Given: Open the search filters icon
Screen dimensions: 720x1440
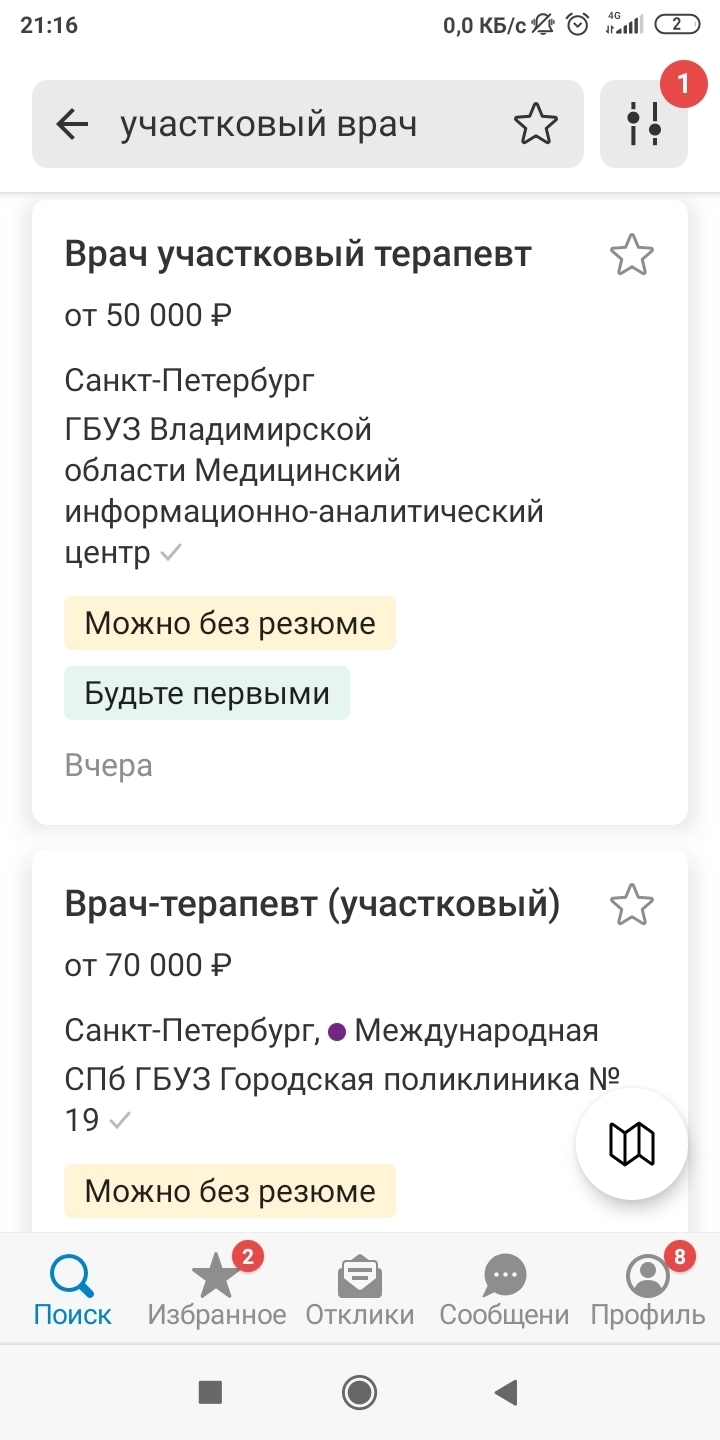Looking at the screenshot, I should 644,124.
